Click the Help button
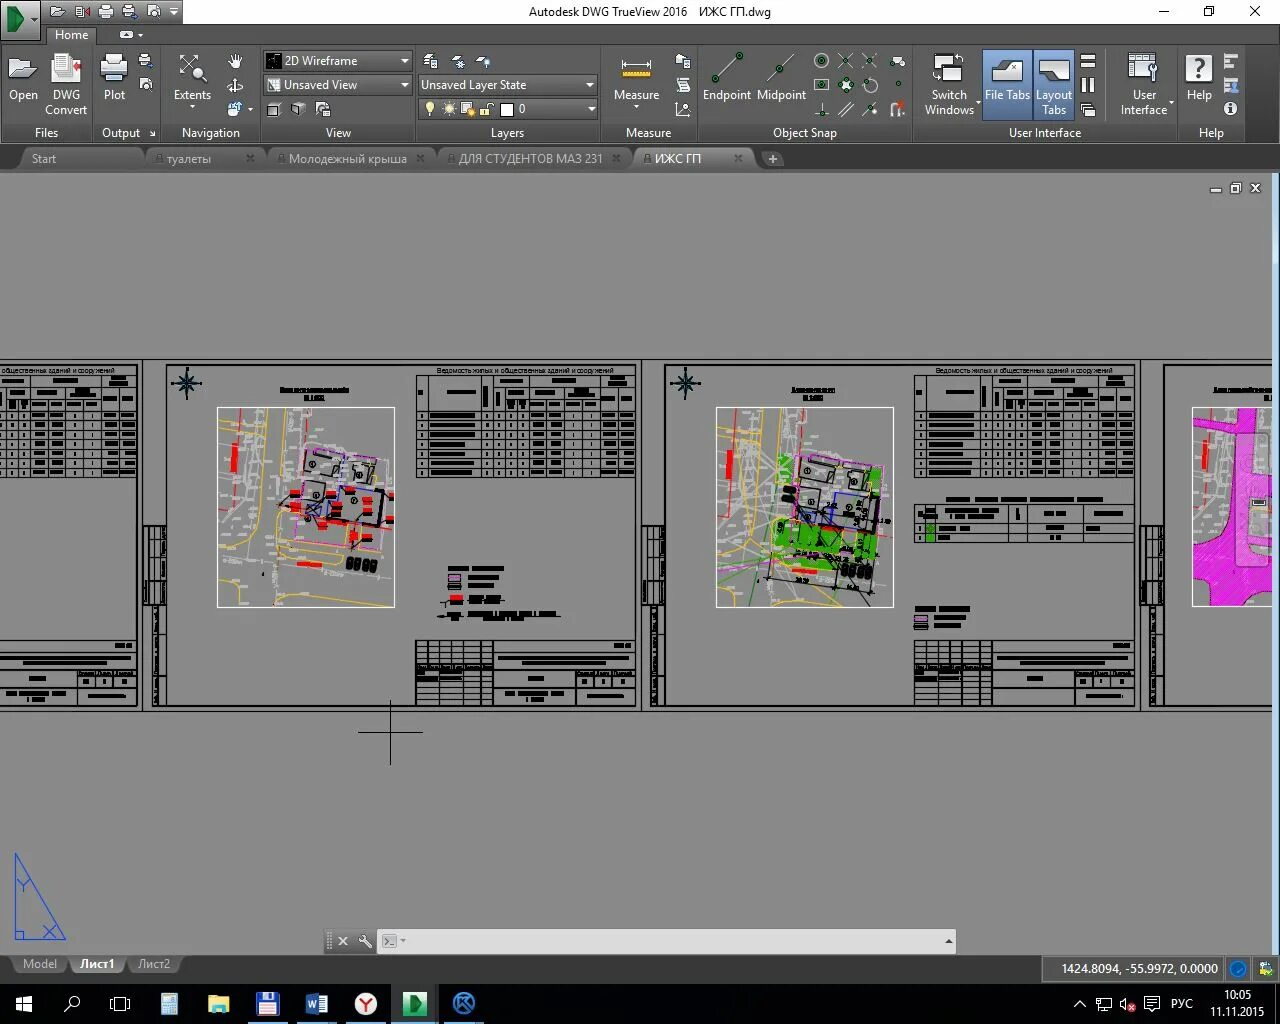This screenshot has width=1280, height=1024. 1199,78
